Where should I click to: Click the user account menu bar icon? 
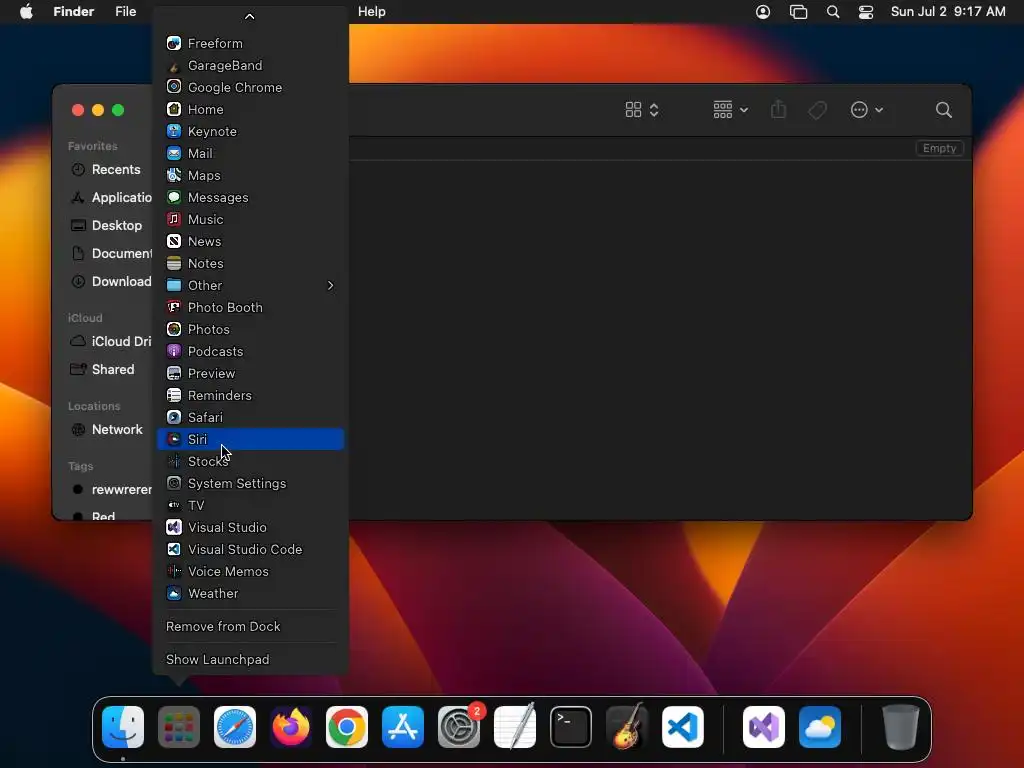click(x=763, y=12)
